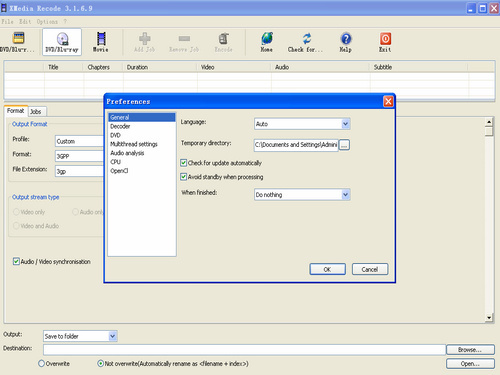The height and width of the screenshot is (375, 500).
Task: Click the Add Job plus icon
Action: click(x=144, y=39)
